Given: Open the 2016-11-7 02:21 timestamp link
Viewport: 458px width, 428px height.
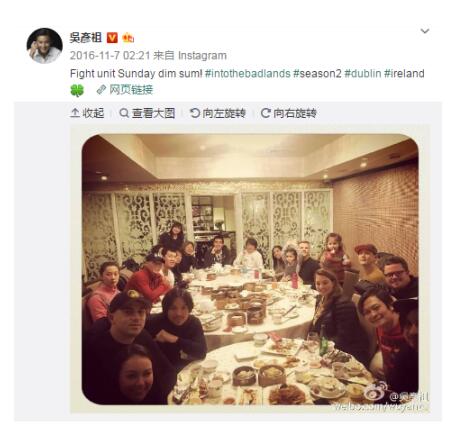Looking at the screenshot, I should coord(110,55).
